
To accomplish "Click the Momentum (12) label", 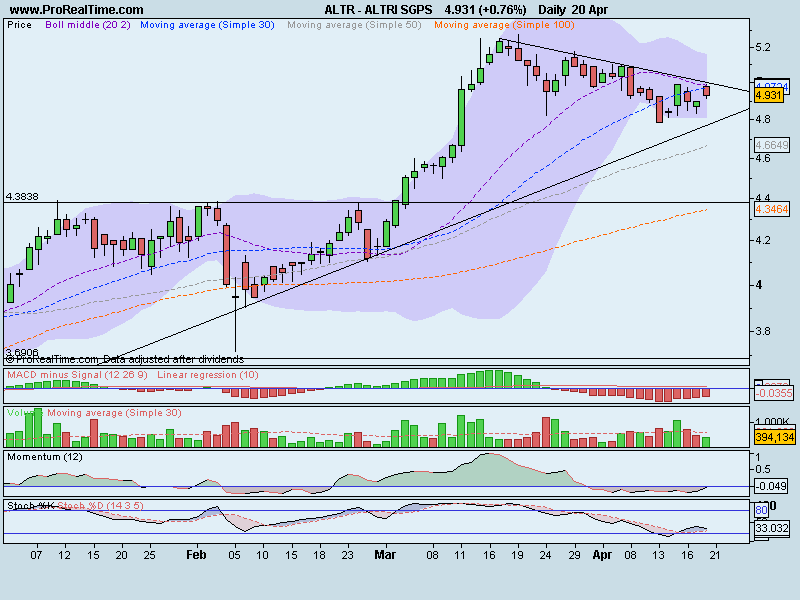I will 45,457.
